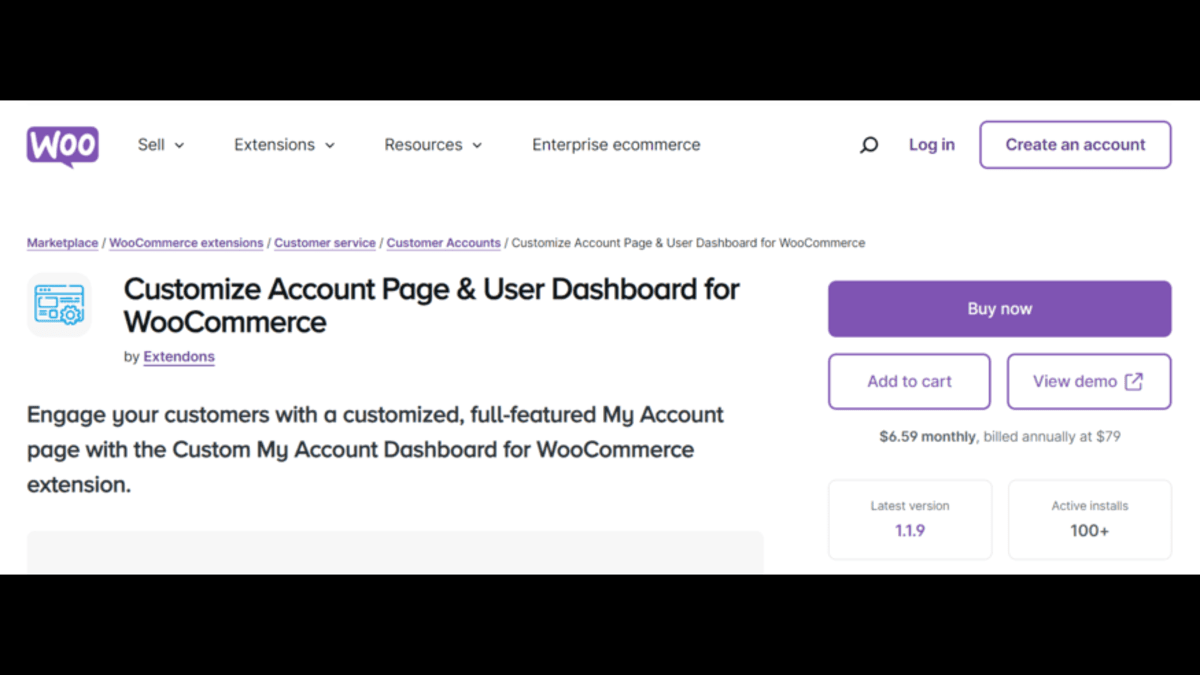This screenshot has width=1200, height=675.
Task: Click the purple Buy now button
Action: (x=999, y=309)
